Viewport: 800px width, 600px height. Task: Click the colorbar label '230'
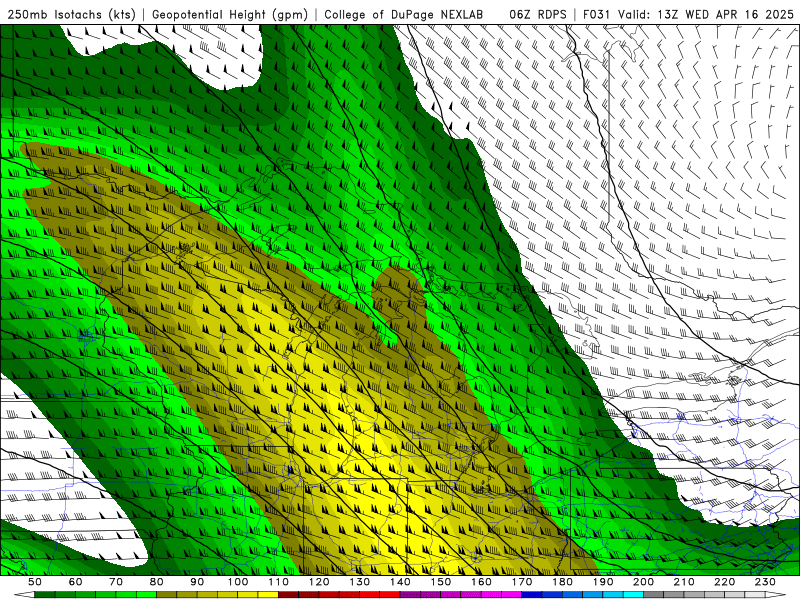tap(766, 582)
